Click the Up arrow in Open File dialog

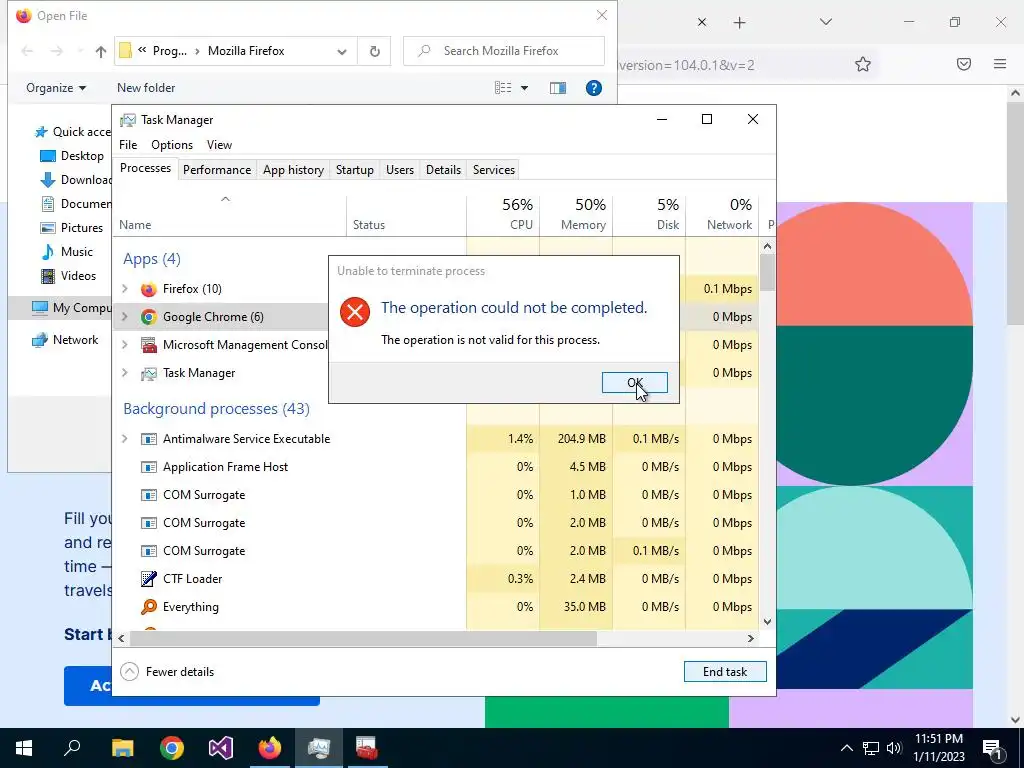click(x=101, y=51)
